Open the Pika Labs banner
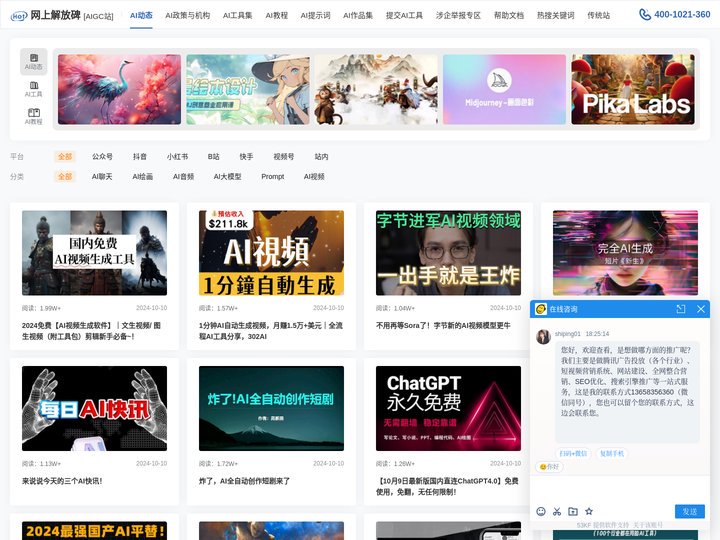Screen dimensions: 720x540 (x=633, y=89)
